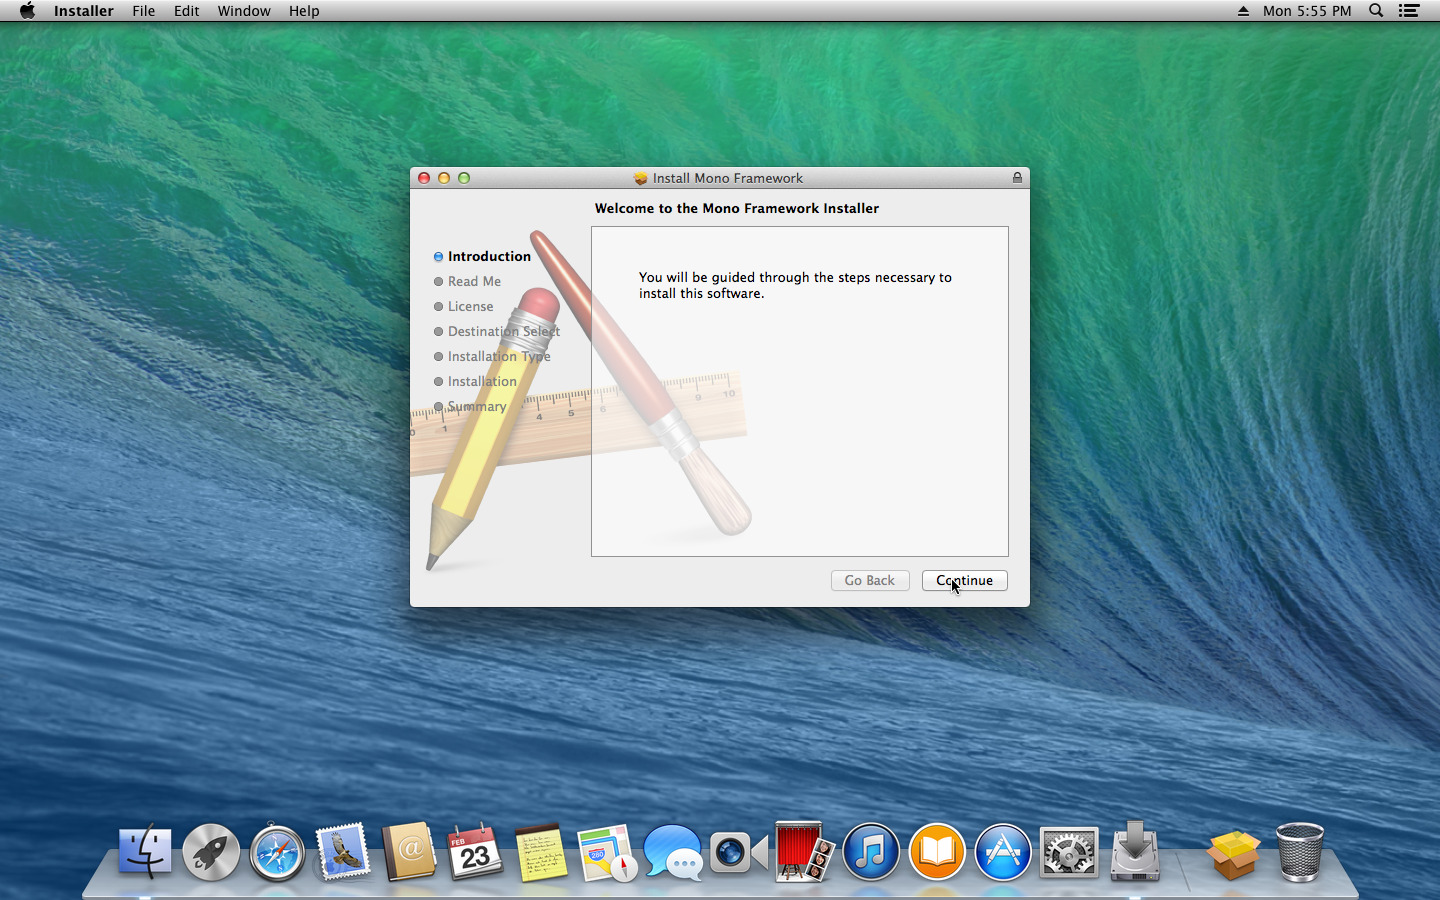Screen dimensions: 1440x900
Task: Open the Installer application menu
Action: point(83,11)
